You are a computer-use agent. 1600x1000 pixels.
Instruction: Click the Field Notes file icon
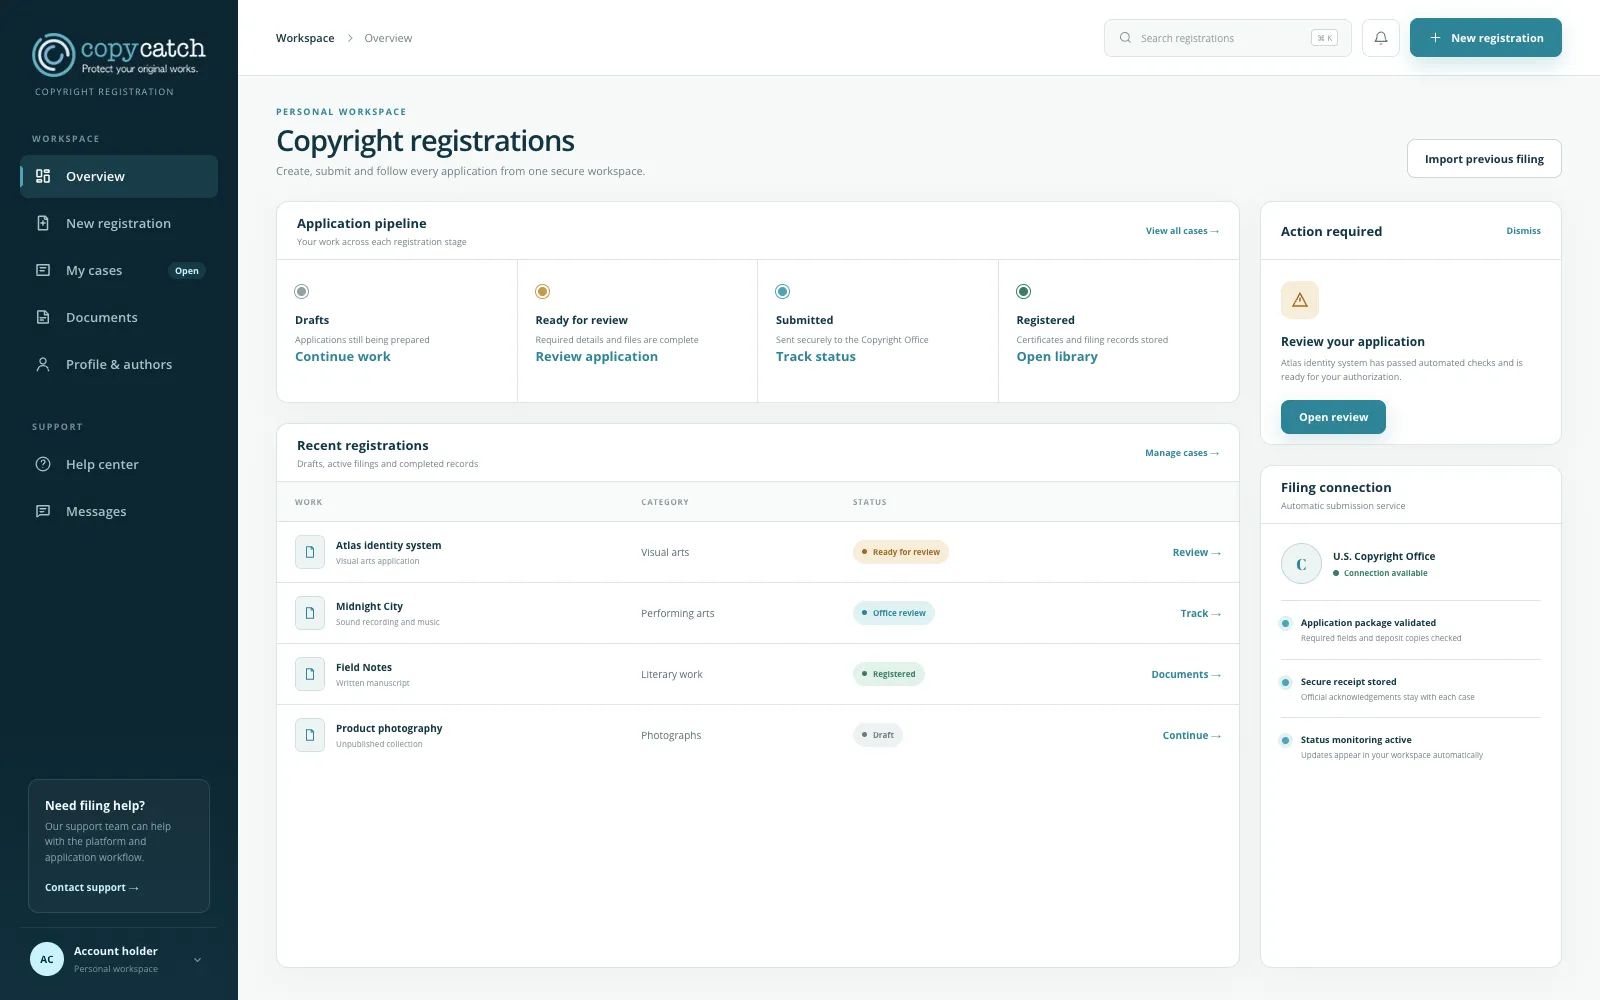[310, 674]
